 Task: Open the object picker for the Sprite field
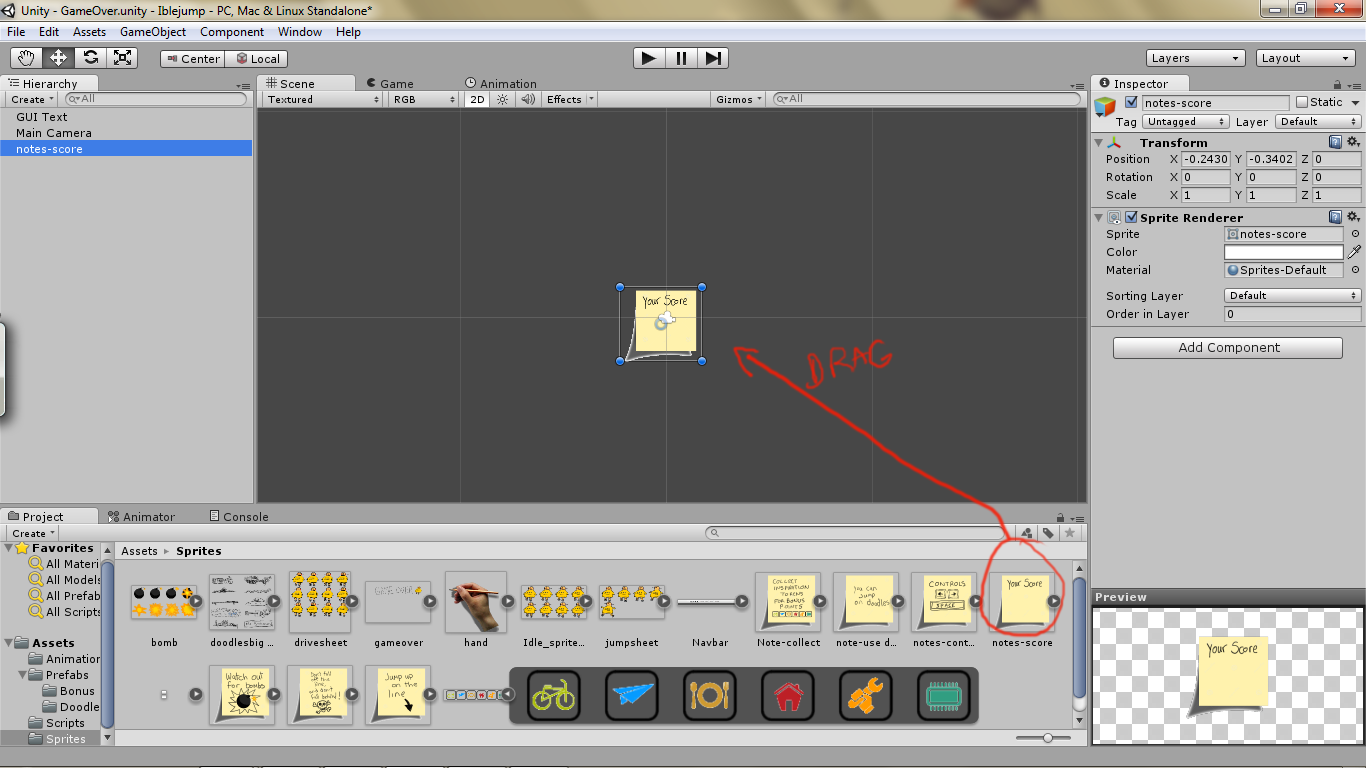pos(1355,234)
